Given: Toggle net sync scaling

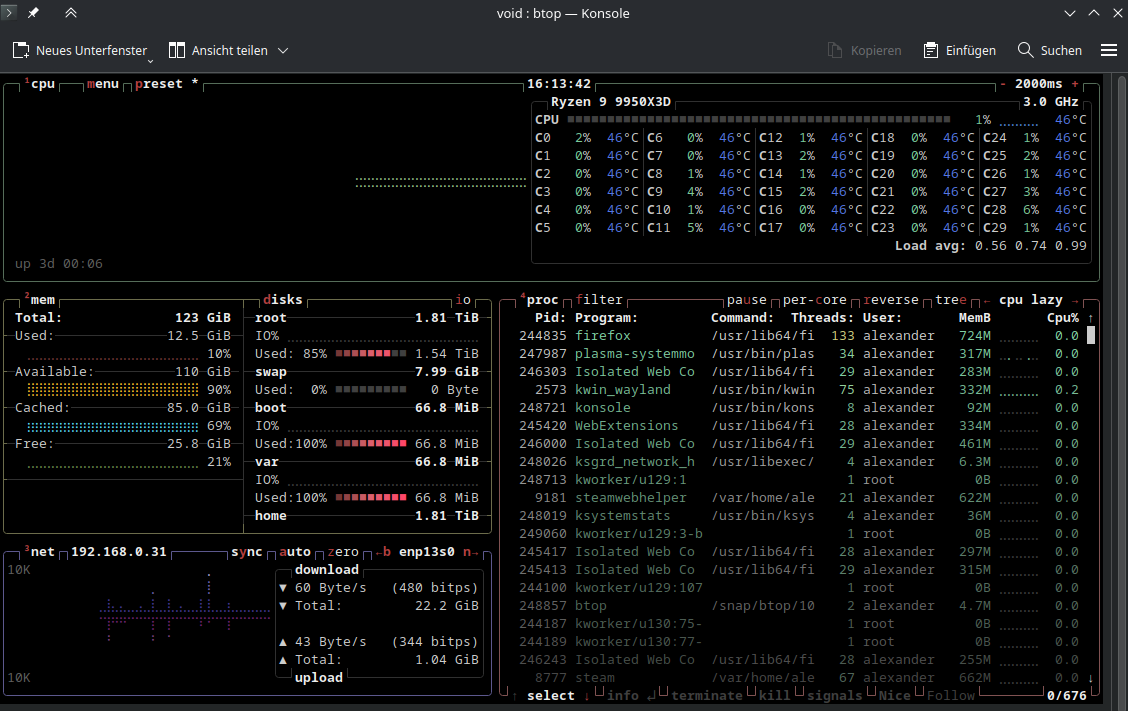Looking at the screenshot, I should [x=247, y=552].
